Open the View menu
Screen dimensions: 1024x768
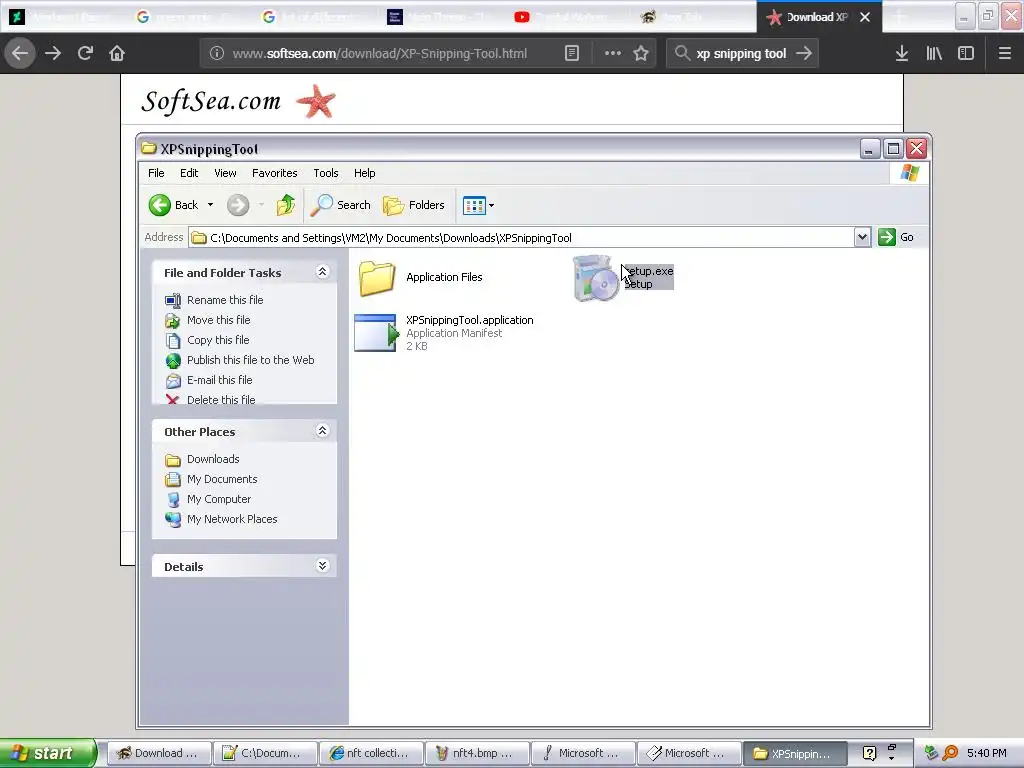225,173
